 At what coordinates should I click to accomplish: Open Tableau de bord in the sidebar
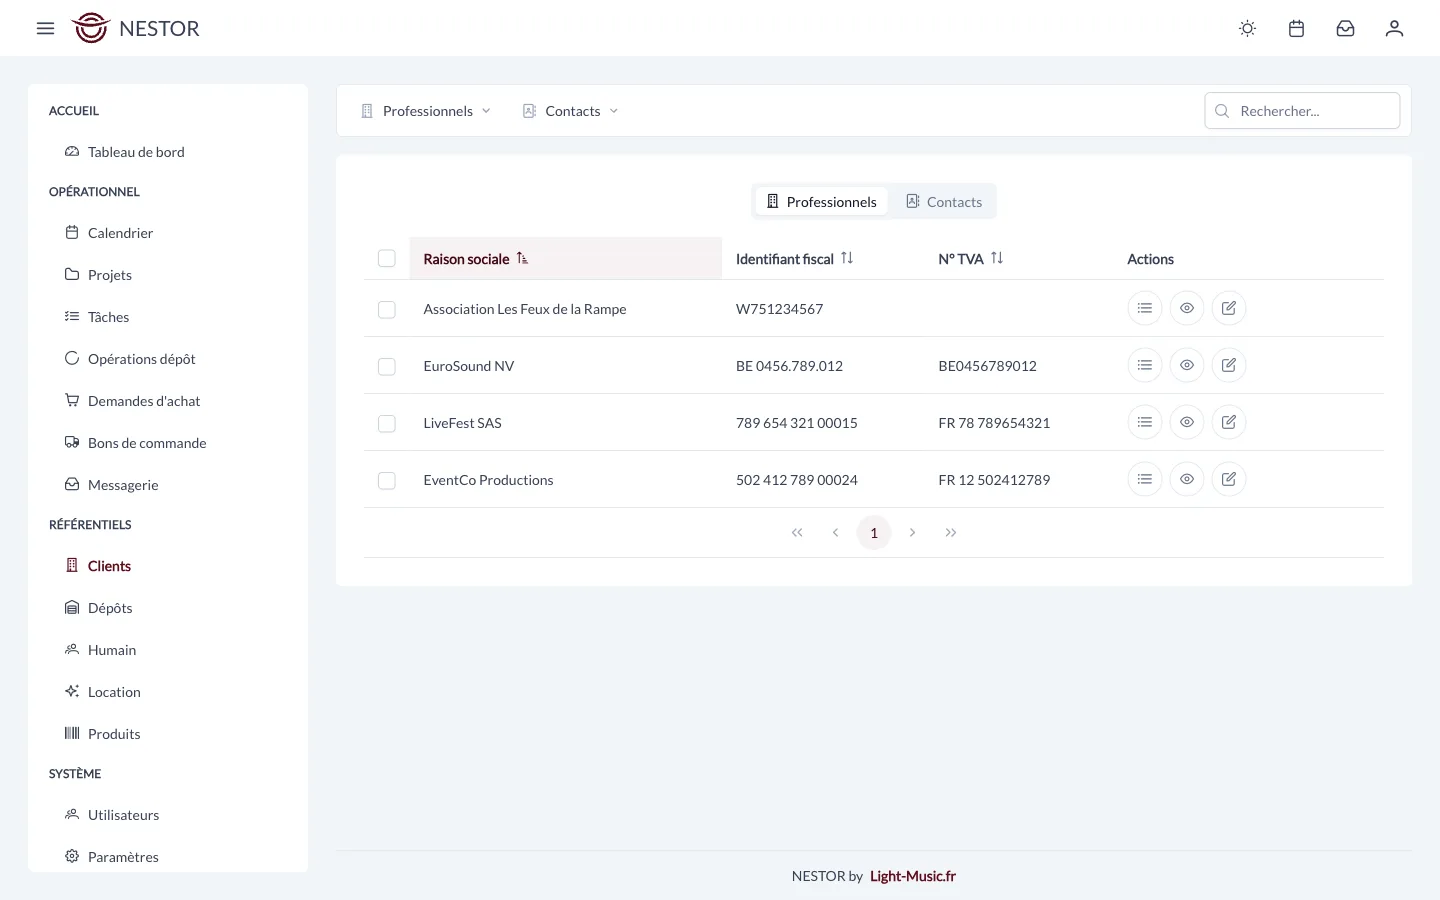pyautogui.click(x=168, y=152)
